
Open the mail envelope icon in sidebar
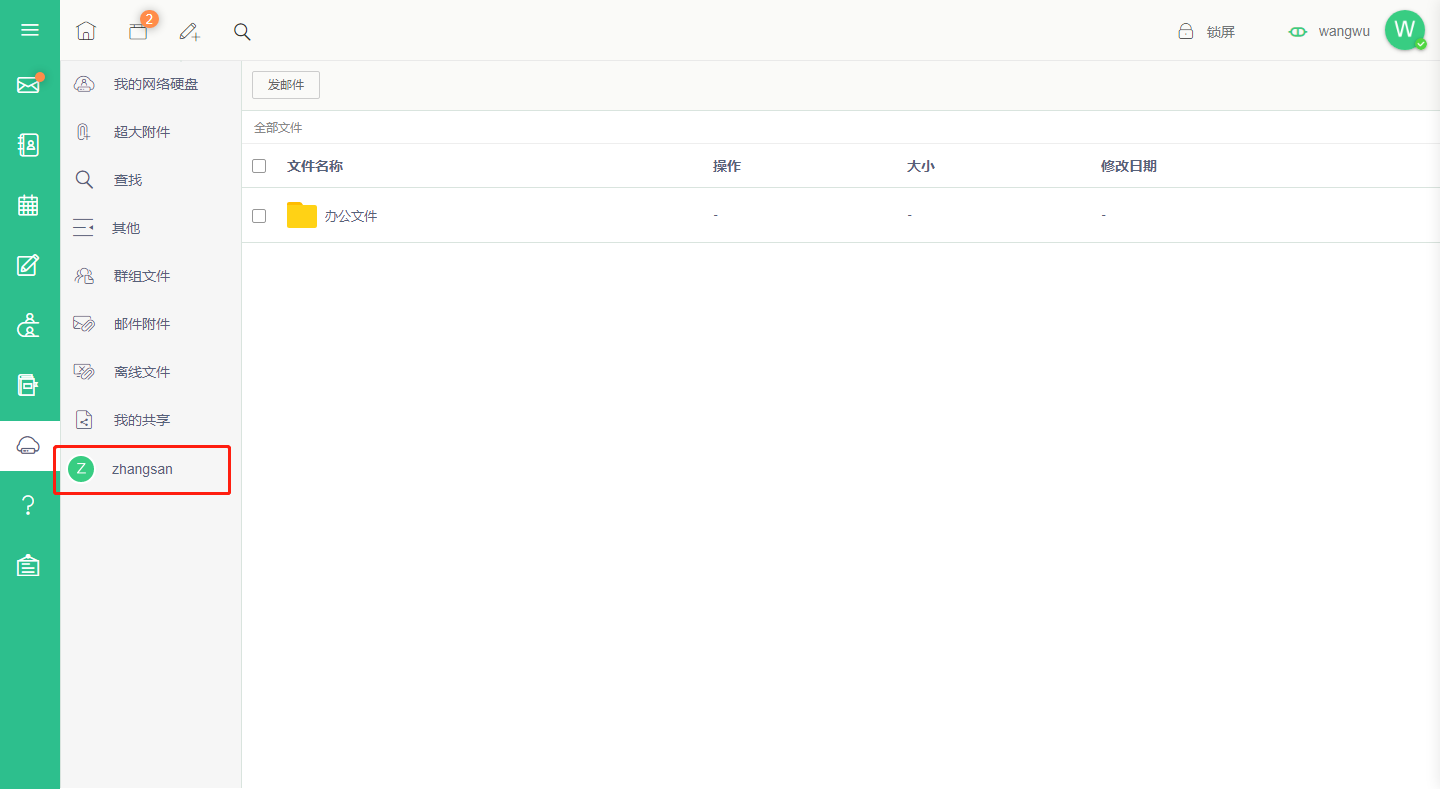coord(29,85)
